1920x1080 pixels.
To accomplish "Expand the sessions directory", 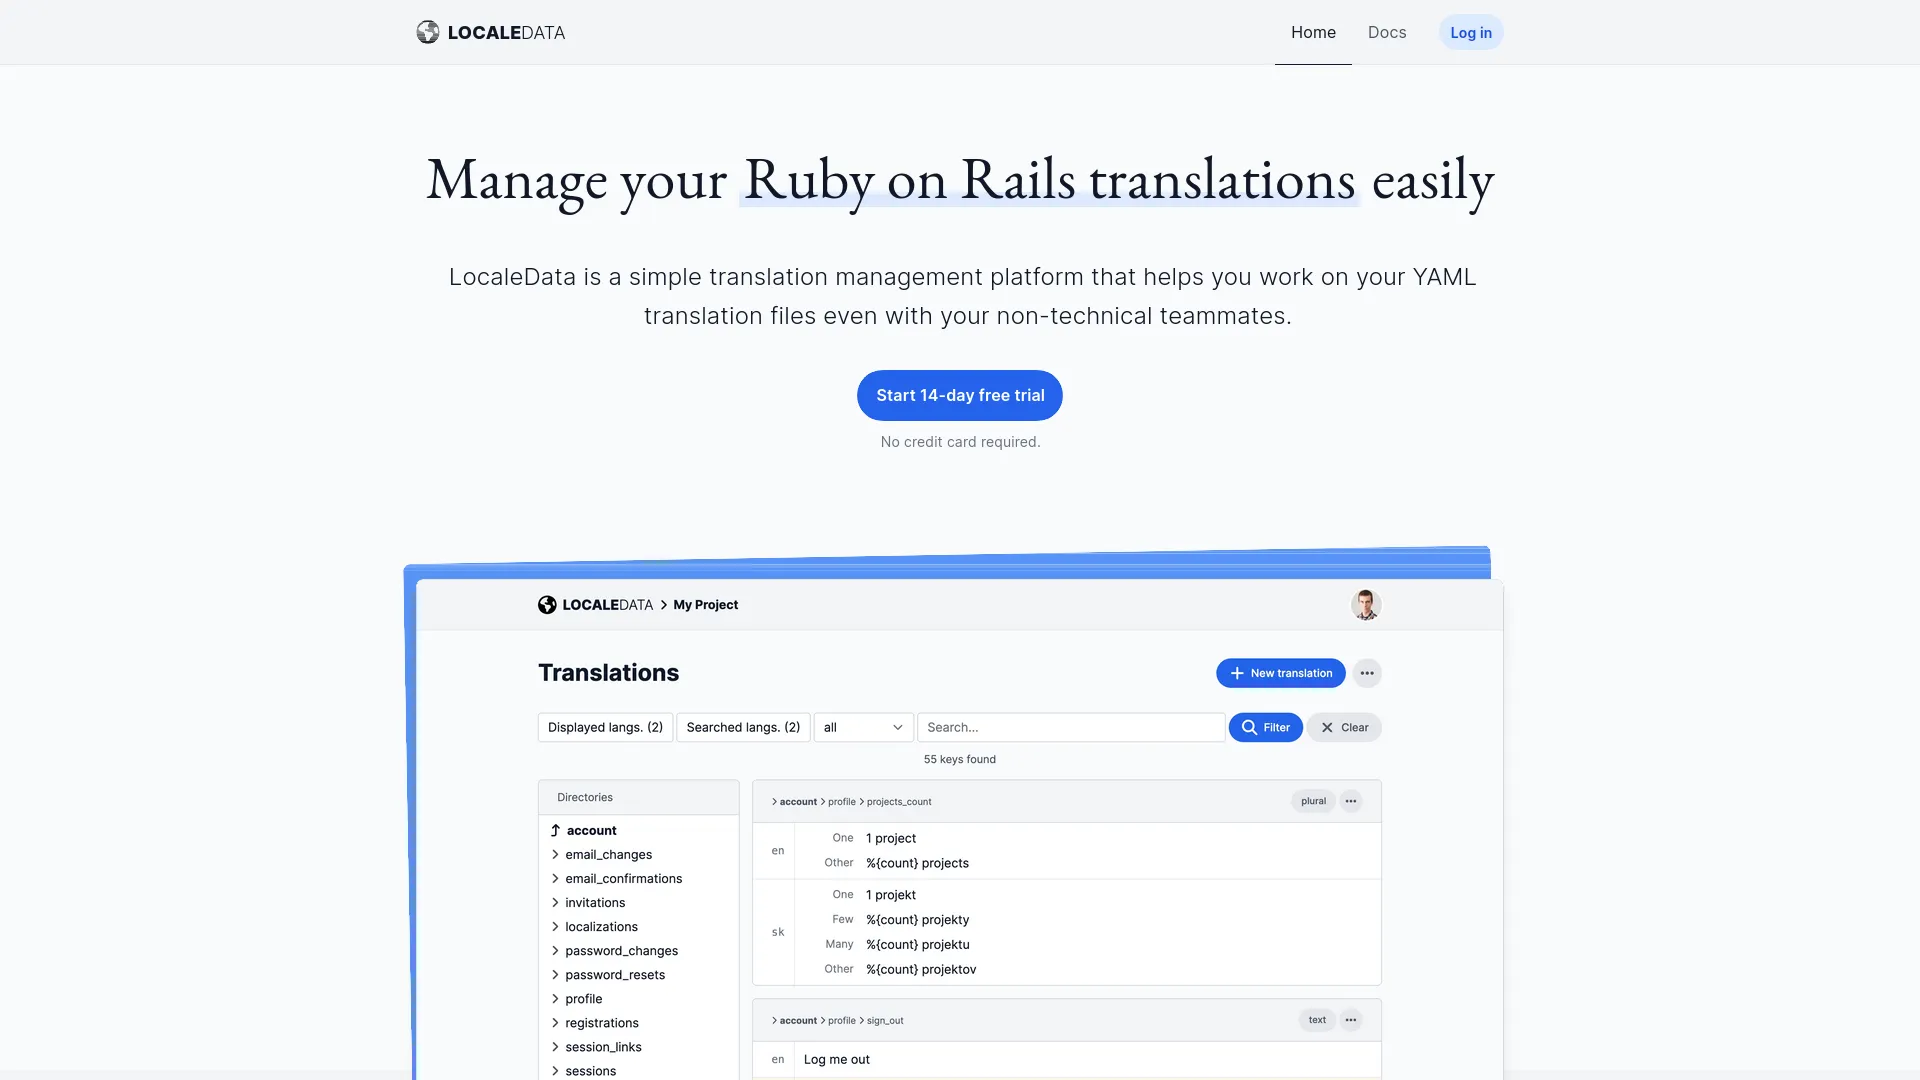I will pos(590,1070).
